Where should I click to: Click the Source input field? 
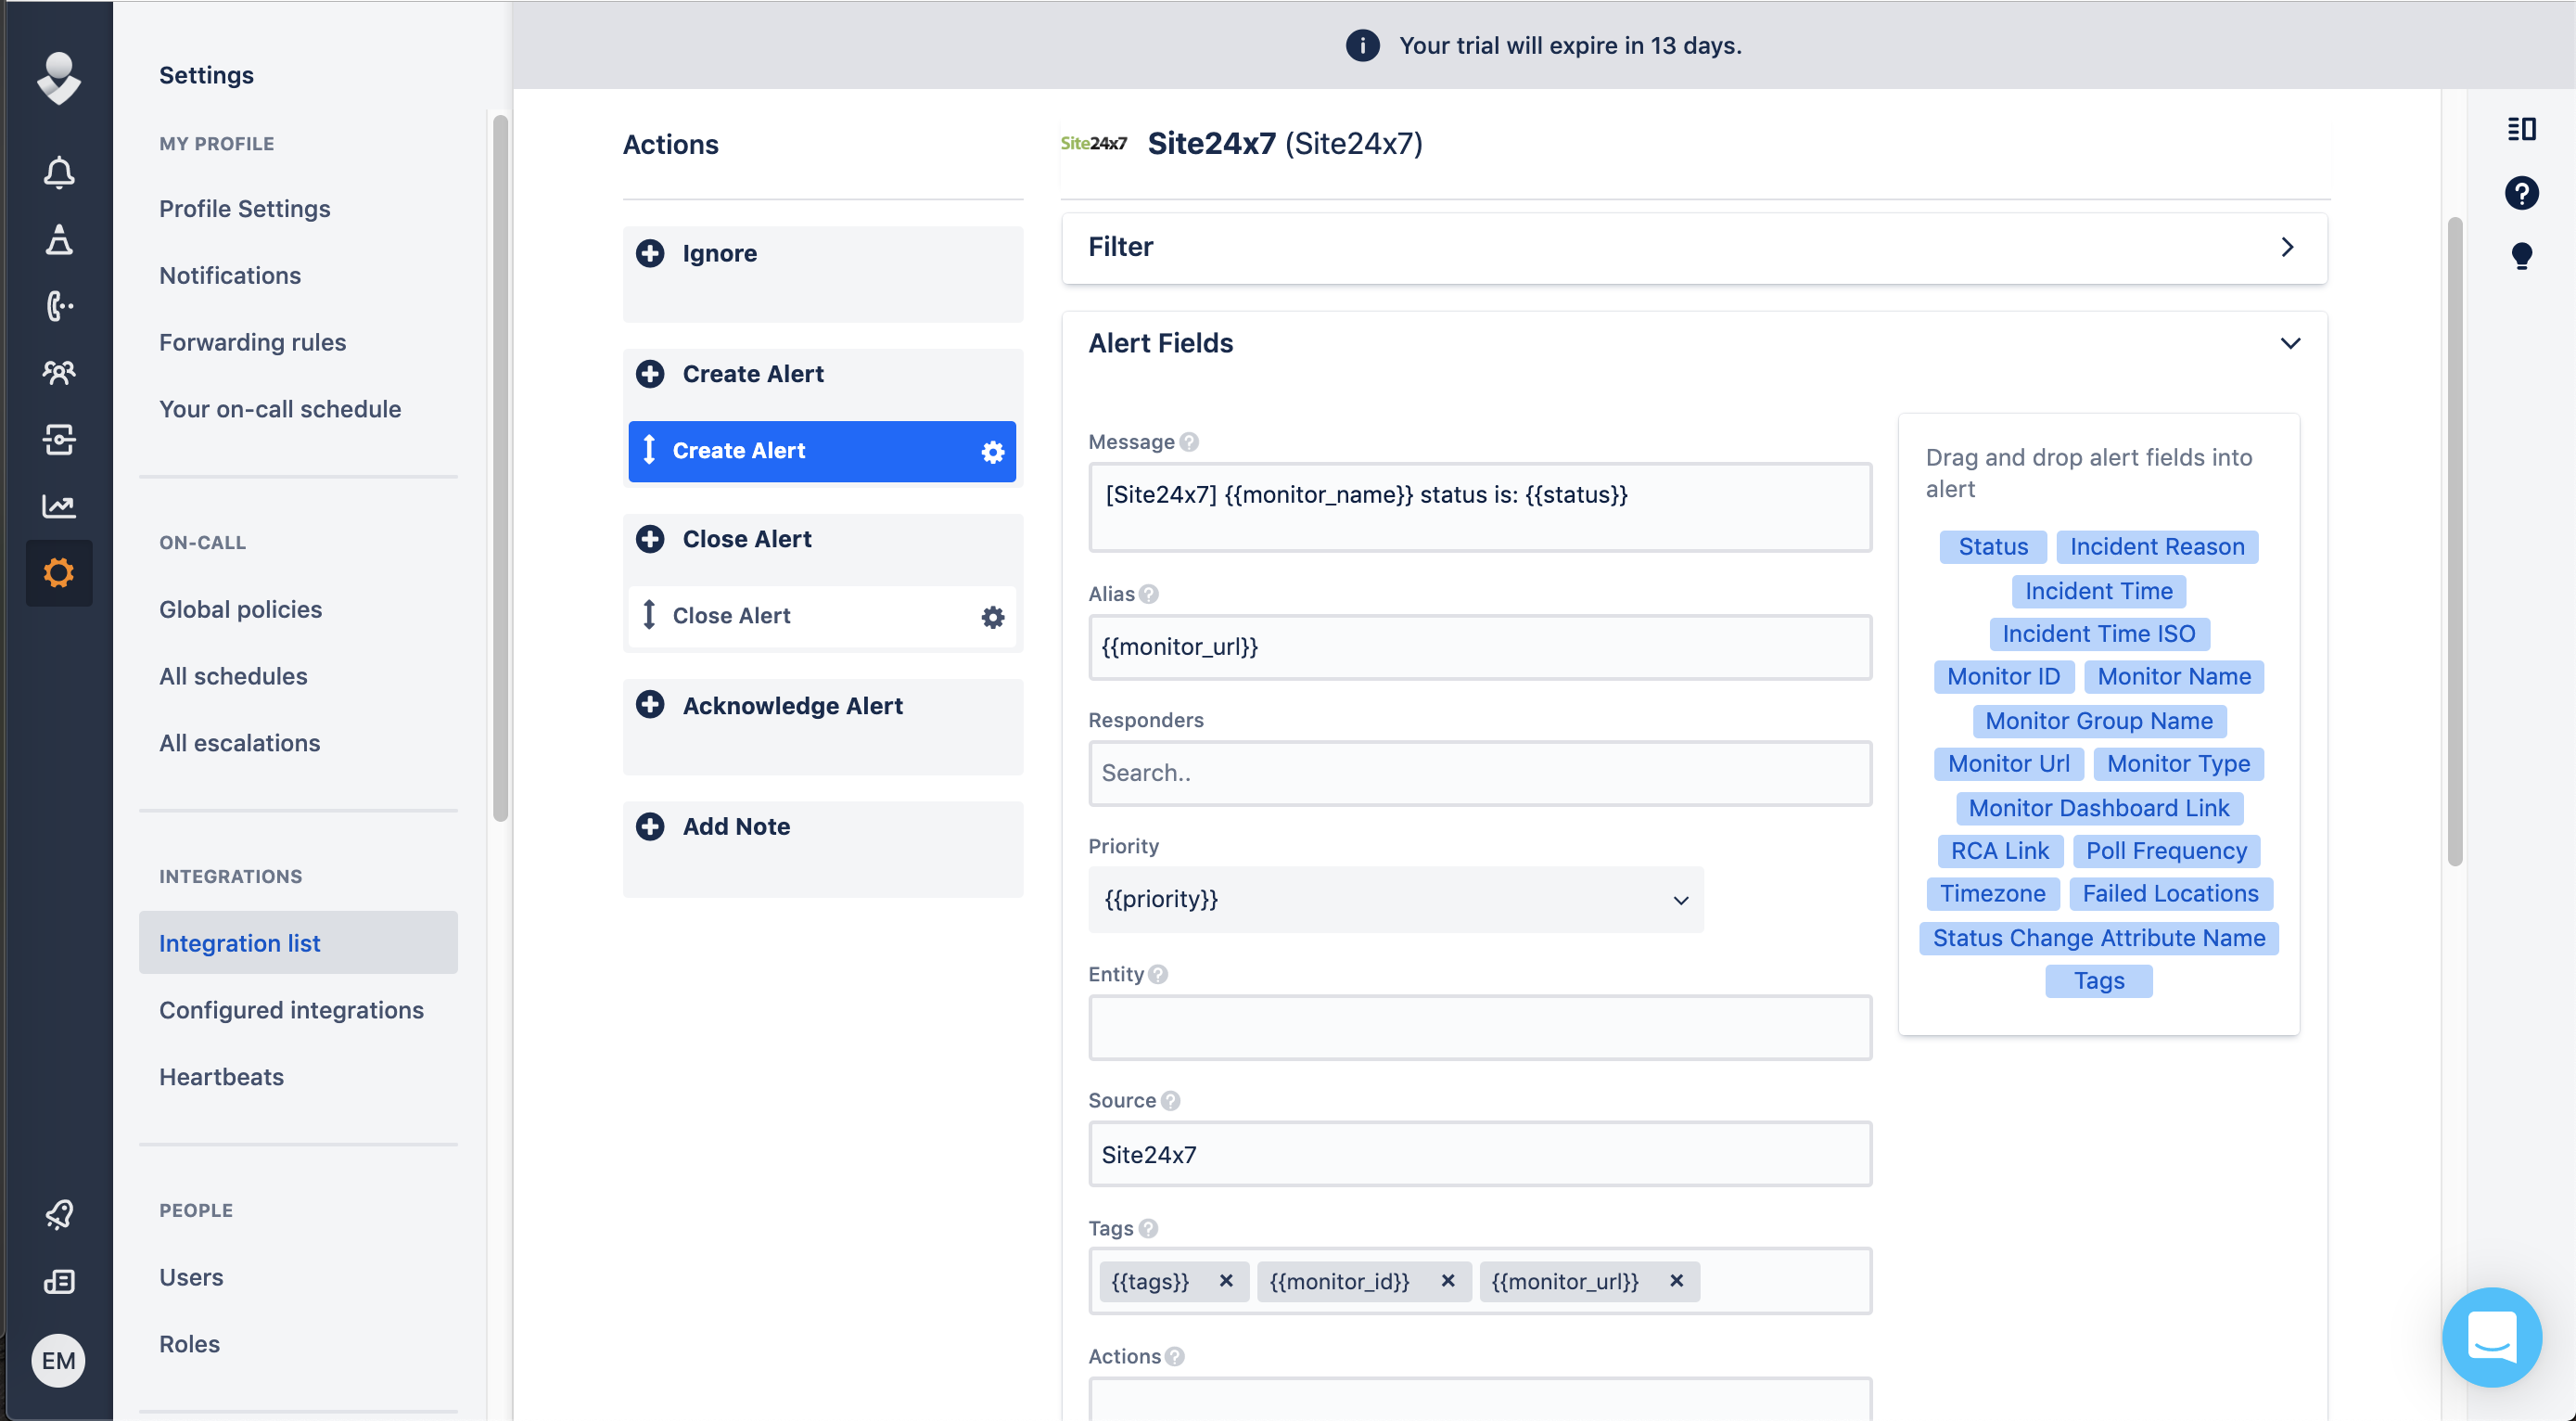tap(1479, 1154)
